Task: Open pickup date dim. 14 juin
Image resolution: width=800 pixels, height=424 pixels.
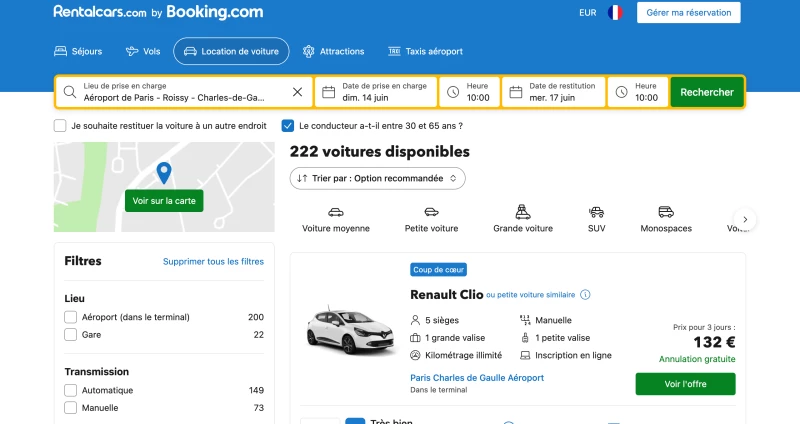Action: point(376,92)
